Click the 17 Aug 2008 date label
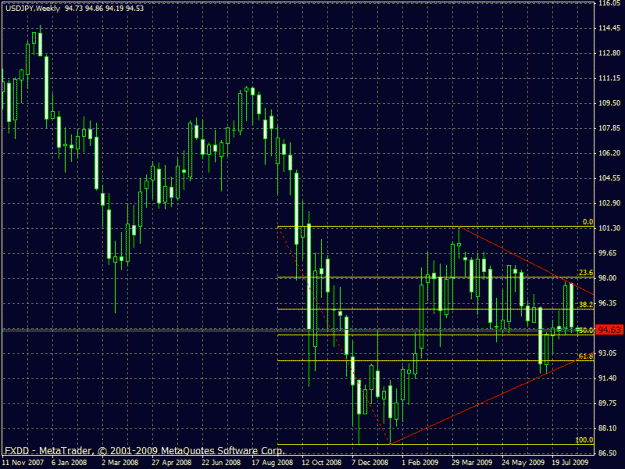The image size is (625, 469). coord(272,463)
